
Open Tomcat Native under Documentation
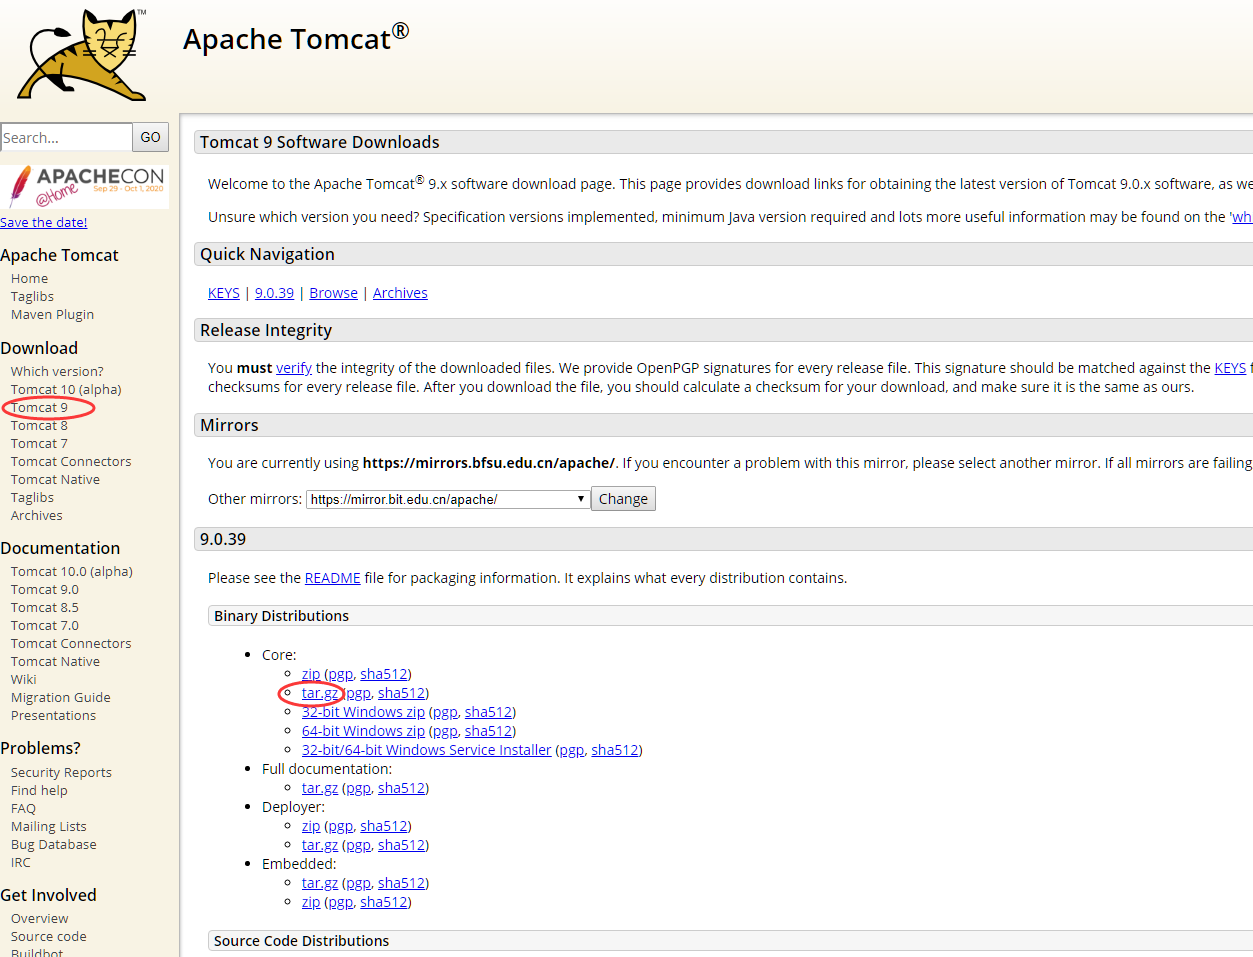click(55, 661)
